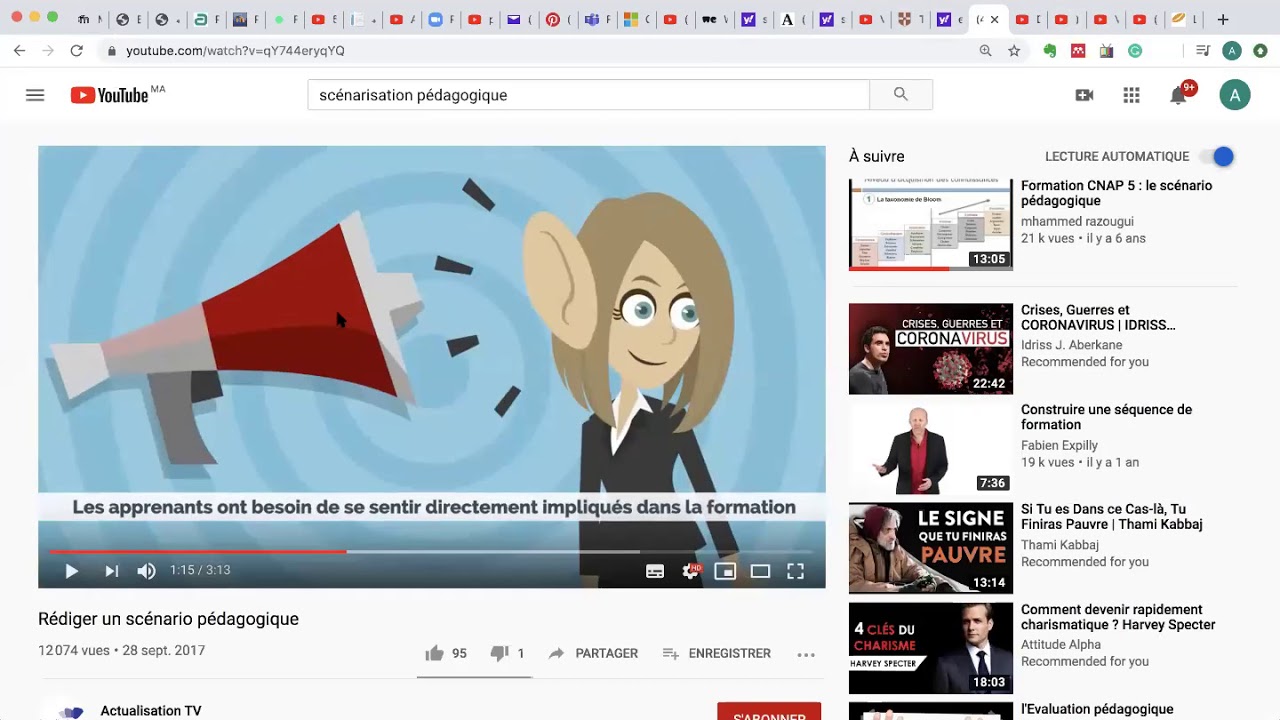Viewport: 1280px width, 720px height.
Task: Seek in the video progress bar
Action: (432, 551)
